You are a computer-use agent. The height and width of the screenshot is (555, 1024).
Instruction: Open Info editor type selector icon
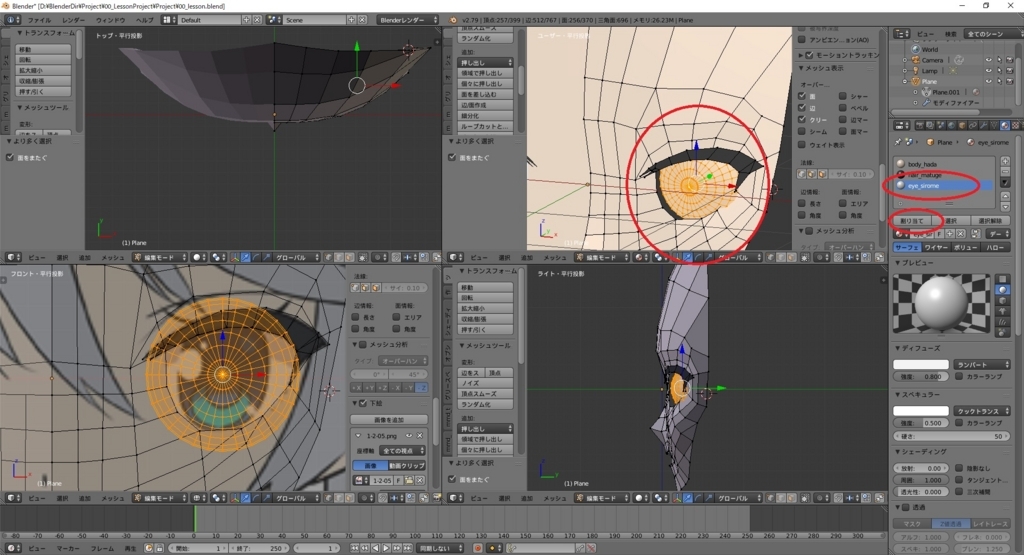pyautogui.click(x=12, y=20)
